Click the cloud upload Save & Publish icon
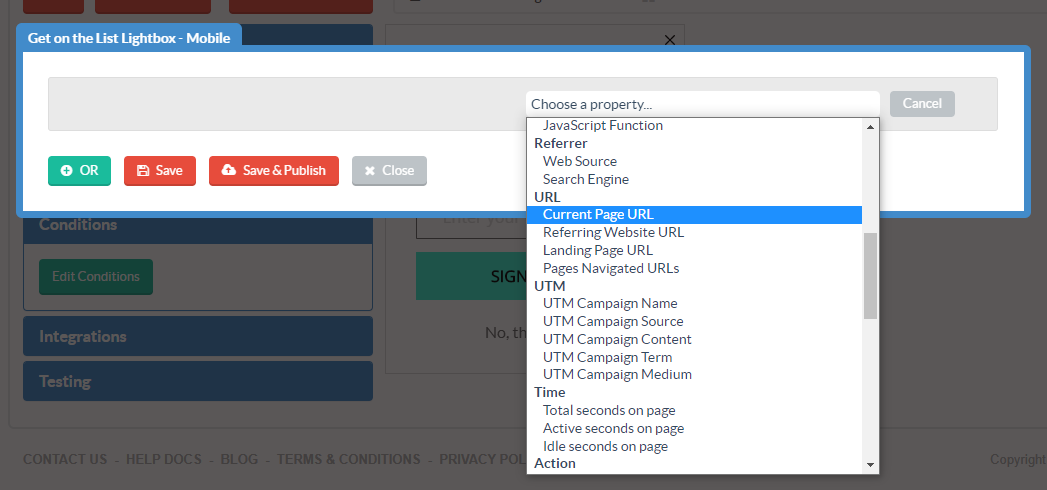Image resolution: width=1047 pixels, height=490 pixels. click(x=229, y=171)
